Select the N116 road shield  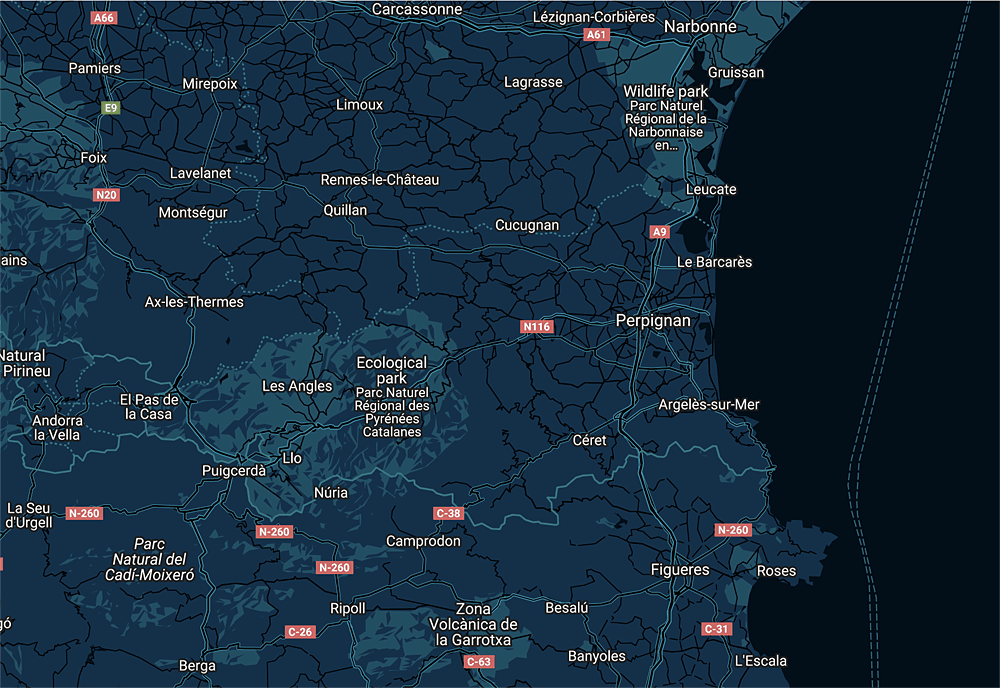[536, 326]
